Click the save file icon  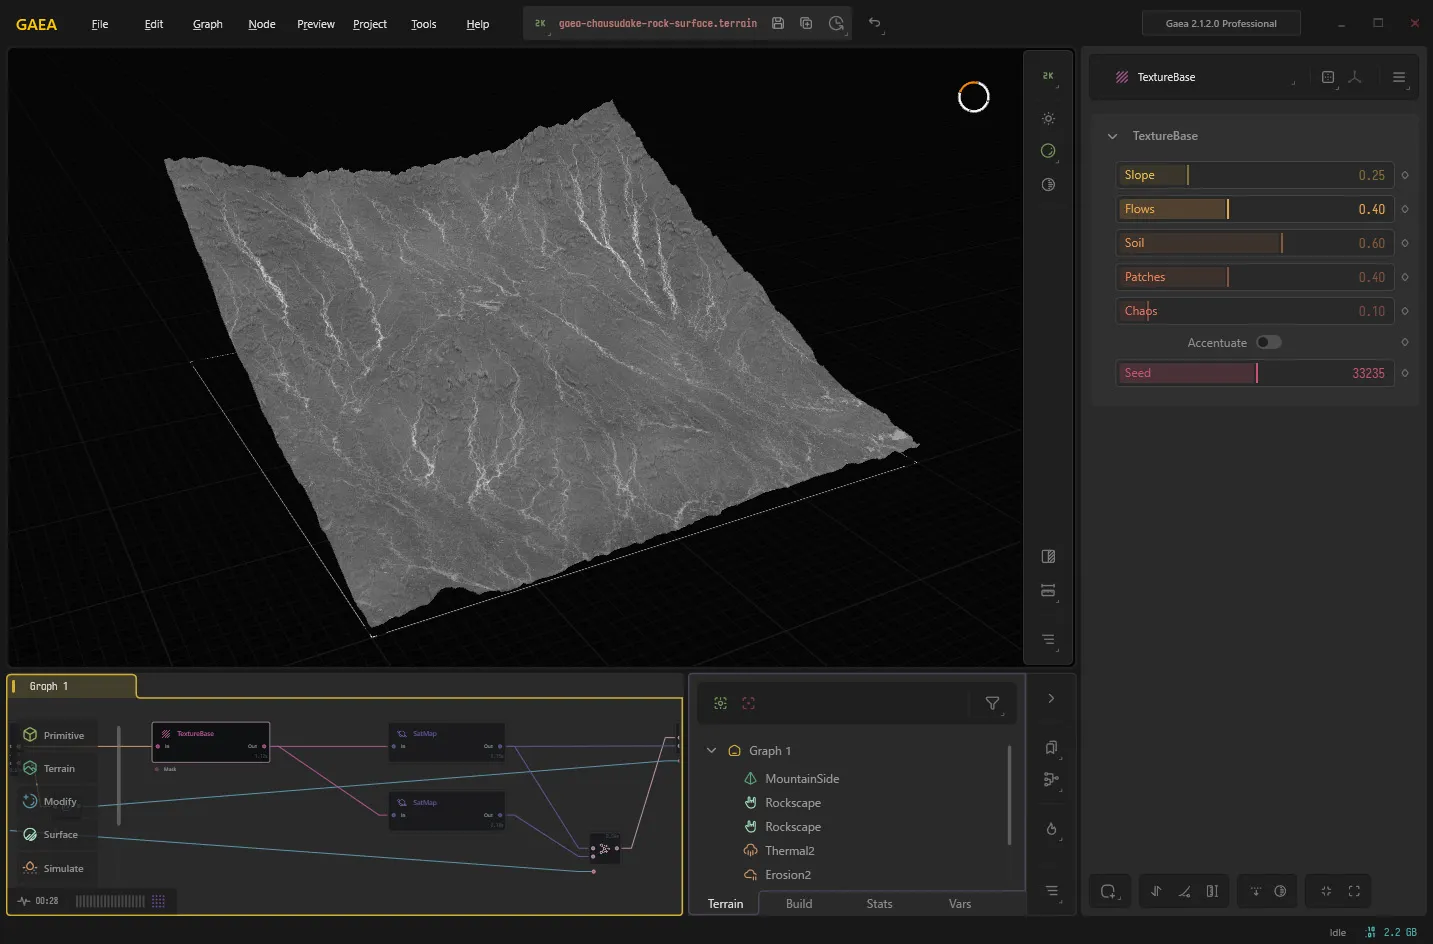pos(778,23)
